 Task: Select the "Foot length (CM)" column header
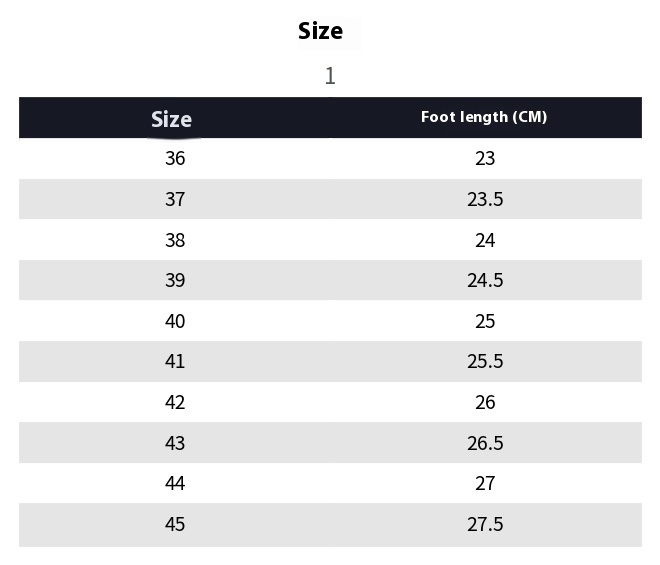484,117
